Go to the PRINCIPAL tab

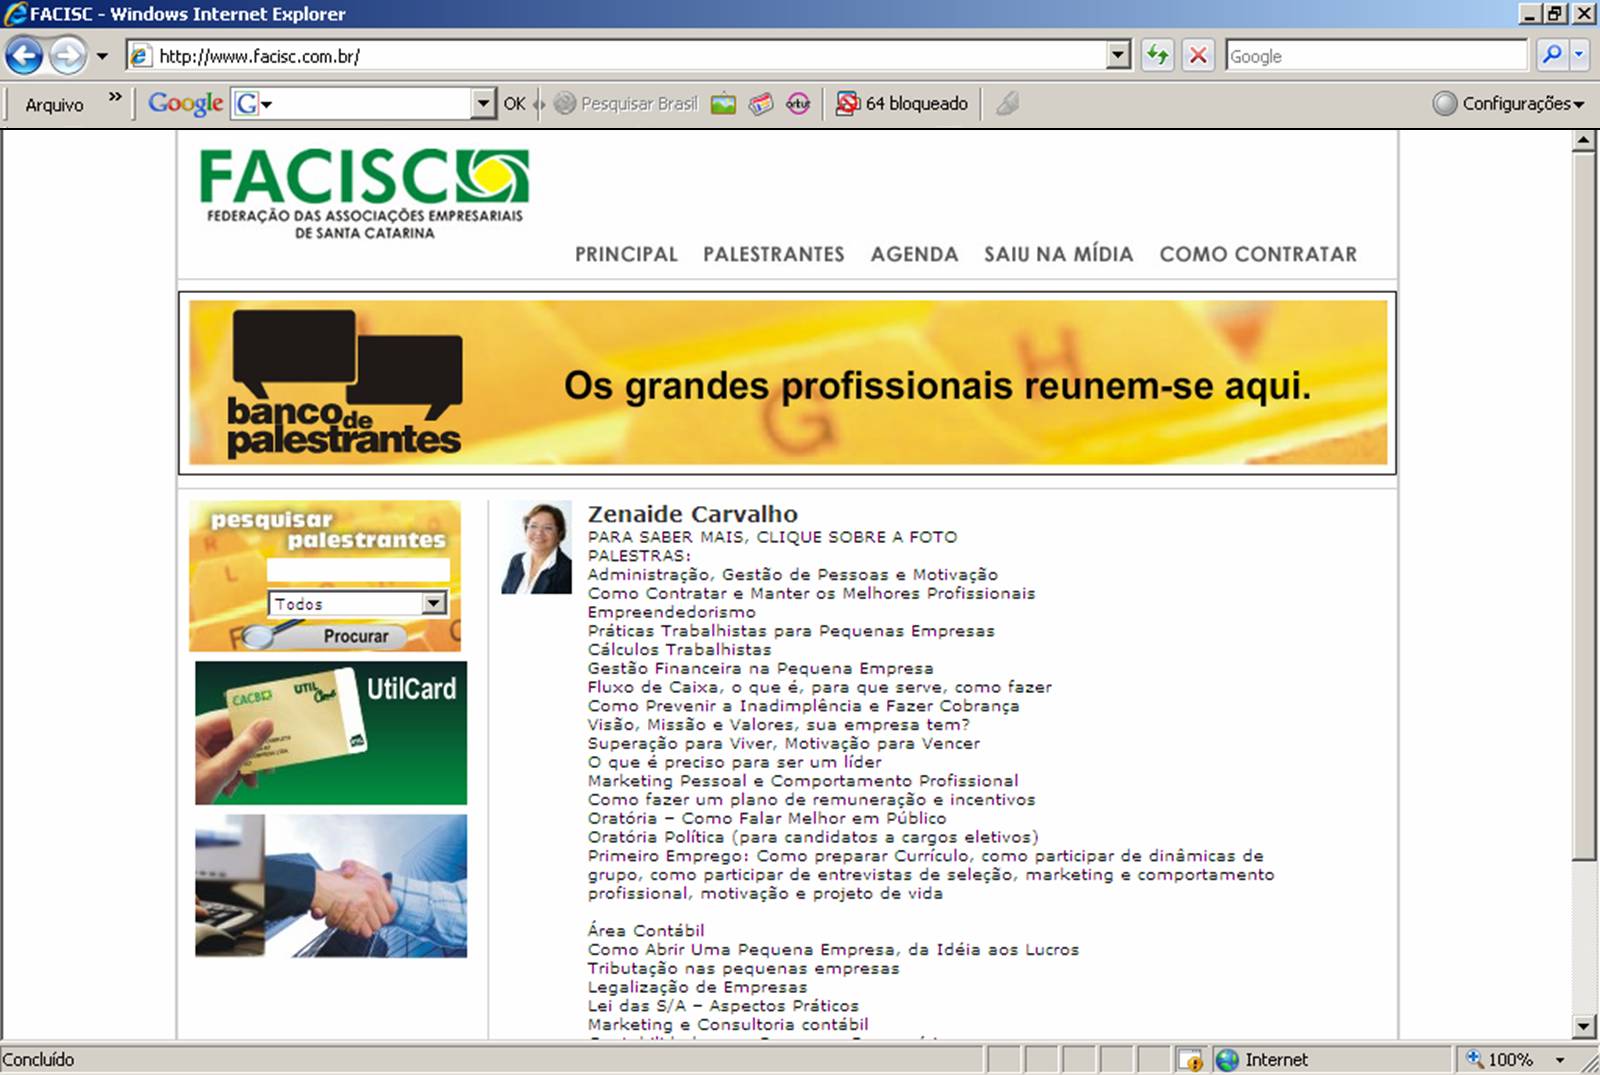(626, 254)
